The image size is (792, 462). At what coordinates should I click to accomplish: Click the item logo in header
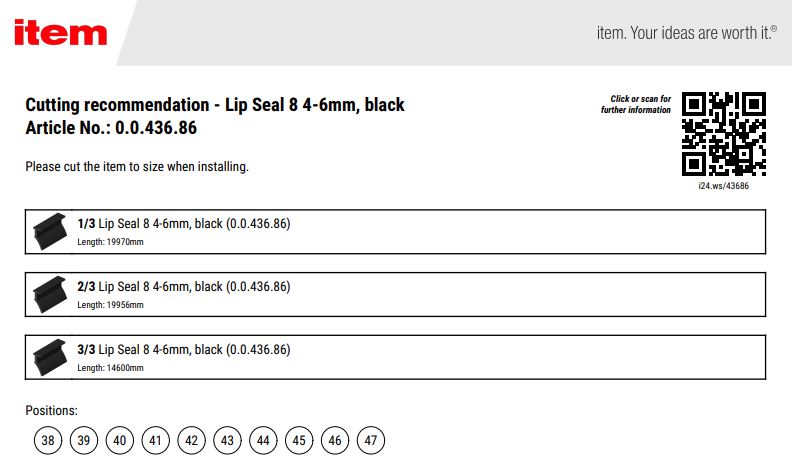pos(60,32)
